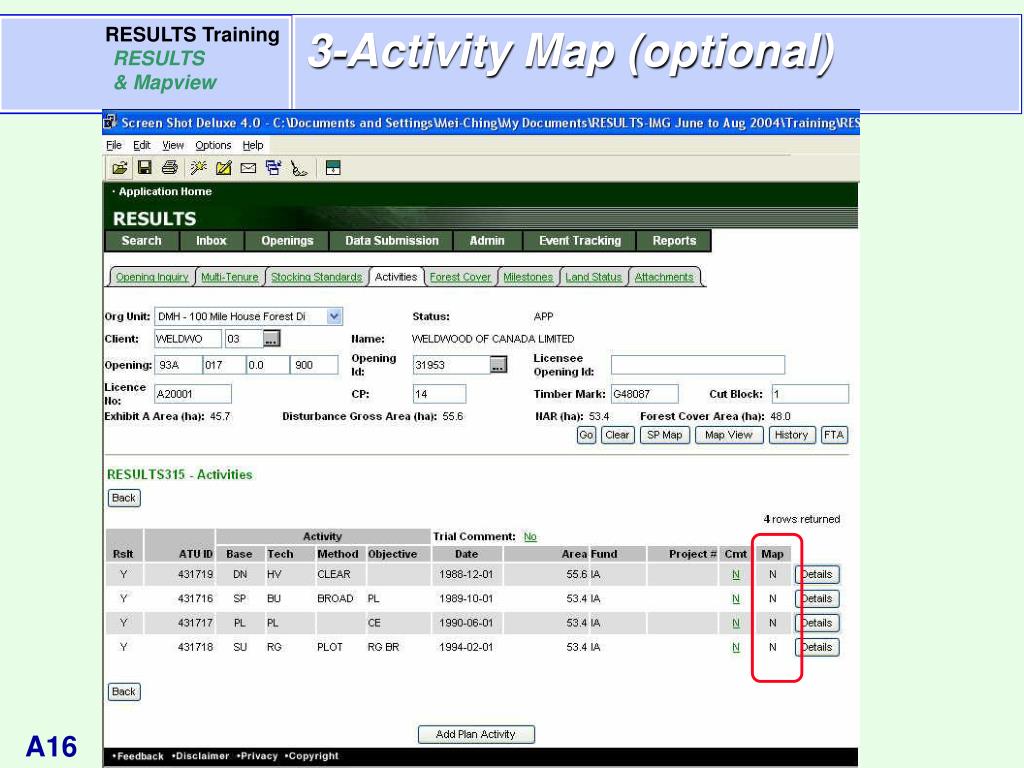Click the Cmt N link for 431719
The height and width of the screenshot is (768, 1024).
(736, 575)
